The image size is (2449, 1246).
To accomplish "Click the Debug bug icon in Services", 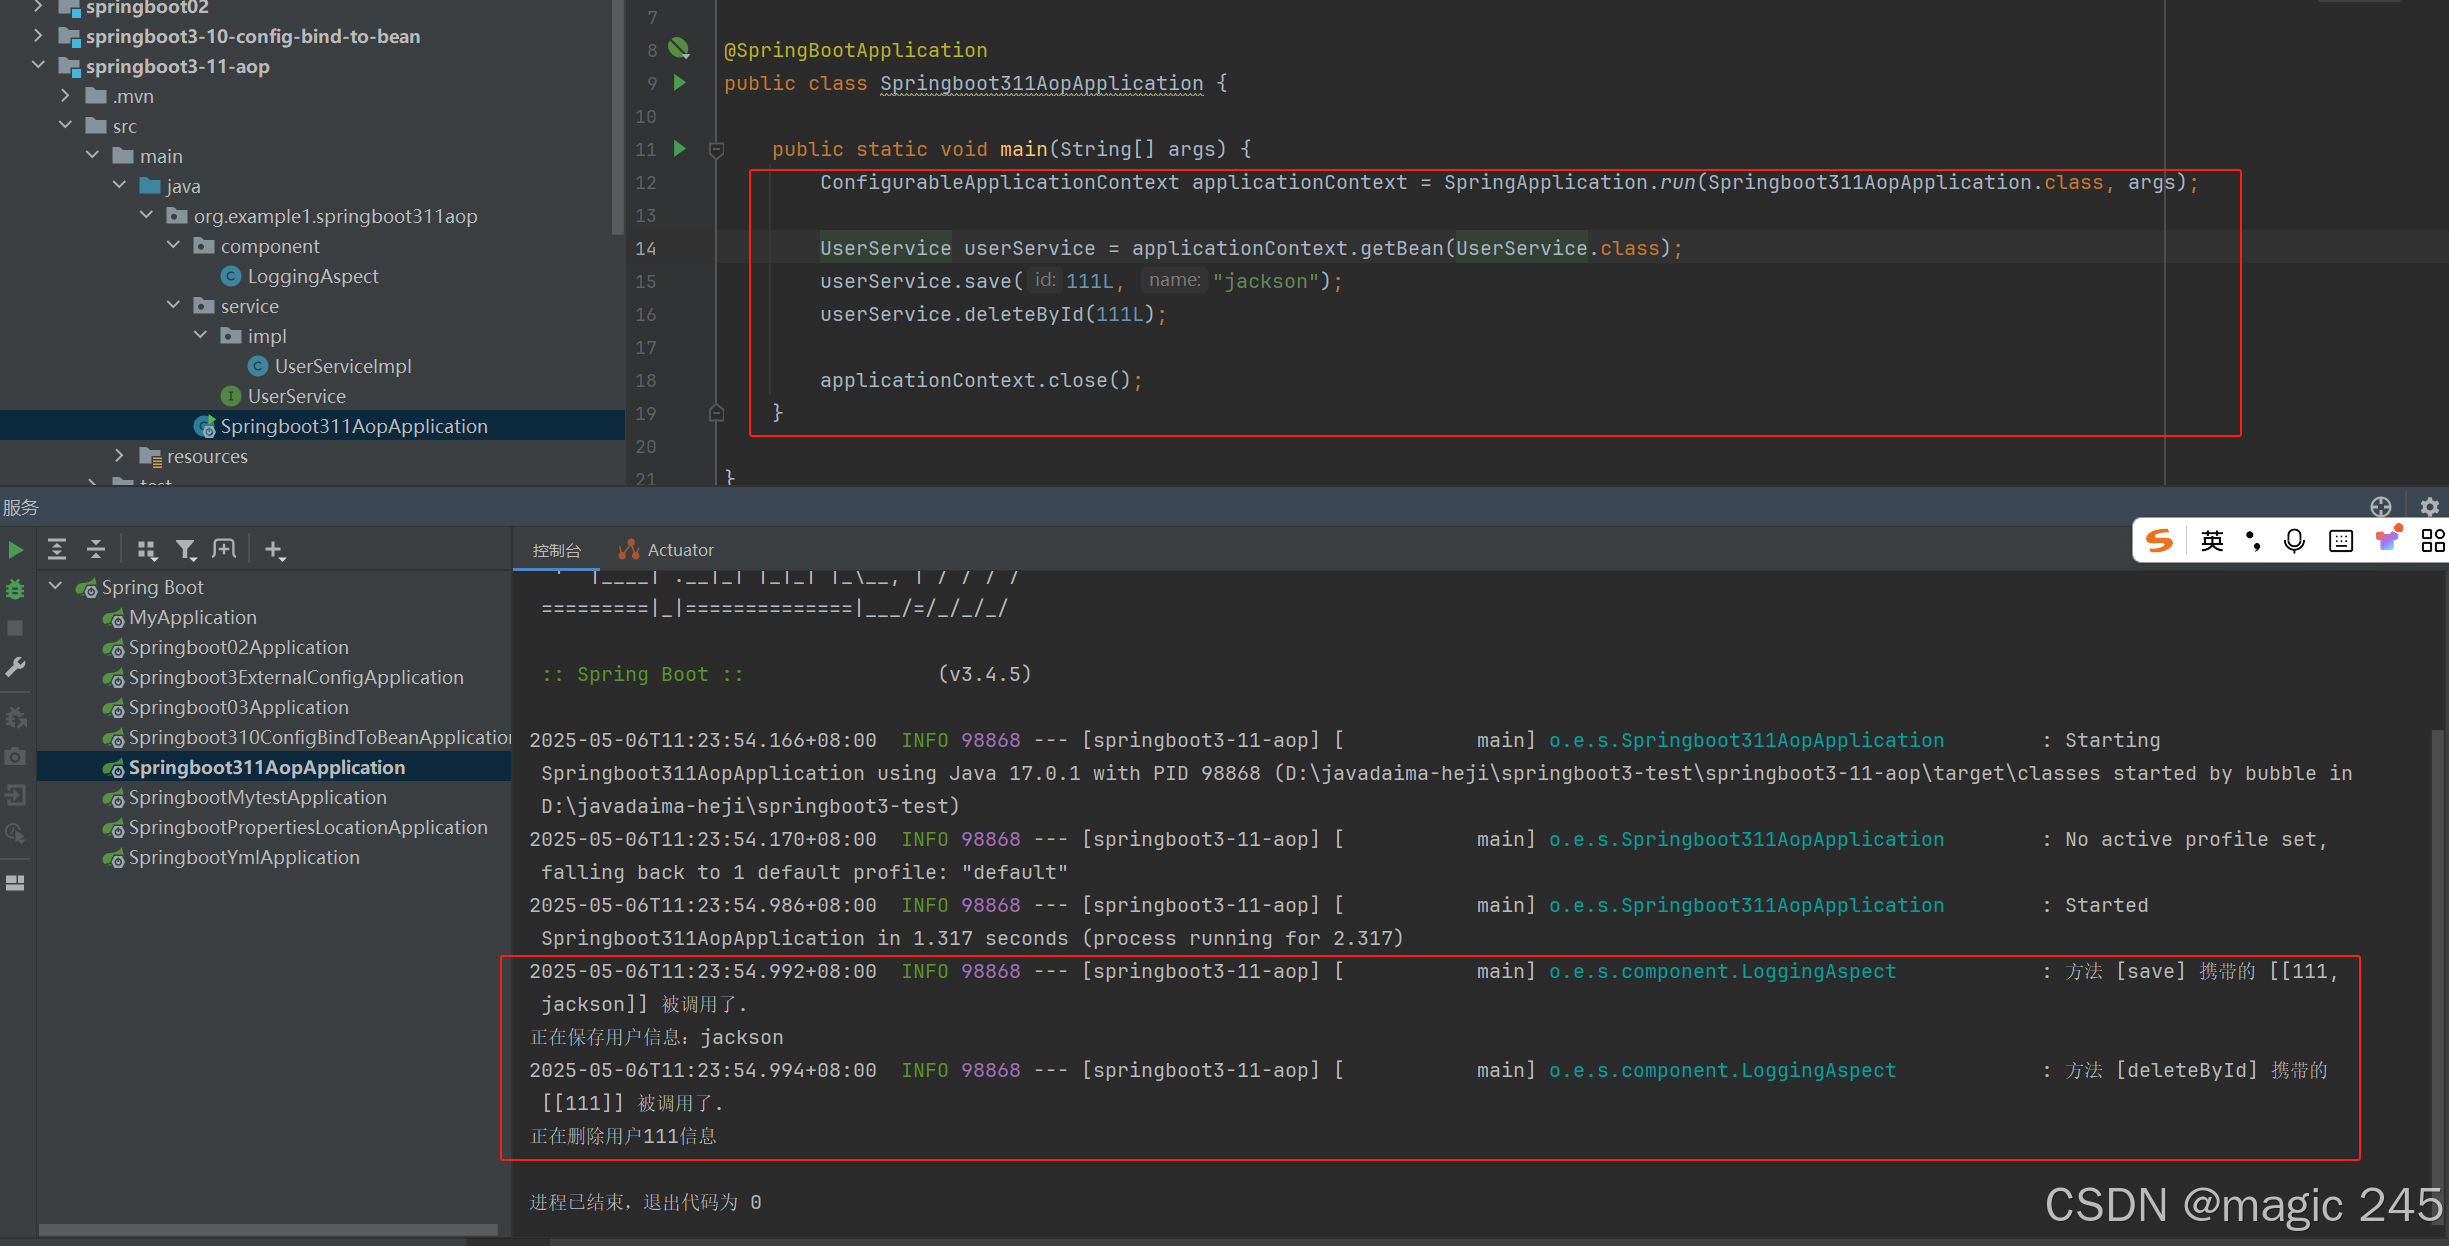I will 15,590.
